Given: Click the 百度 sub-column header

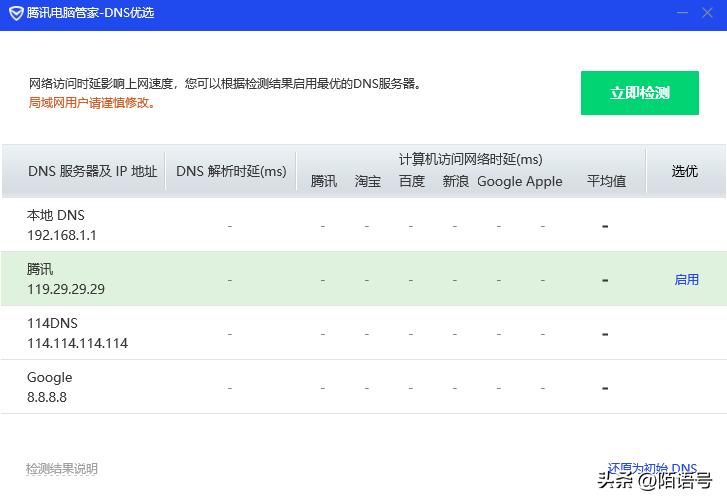Looking at the screenshot, I should [412, 181].
